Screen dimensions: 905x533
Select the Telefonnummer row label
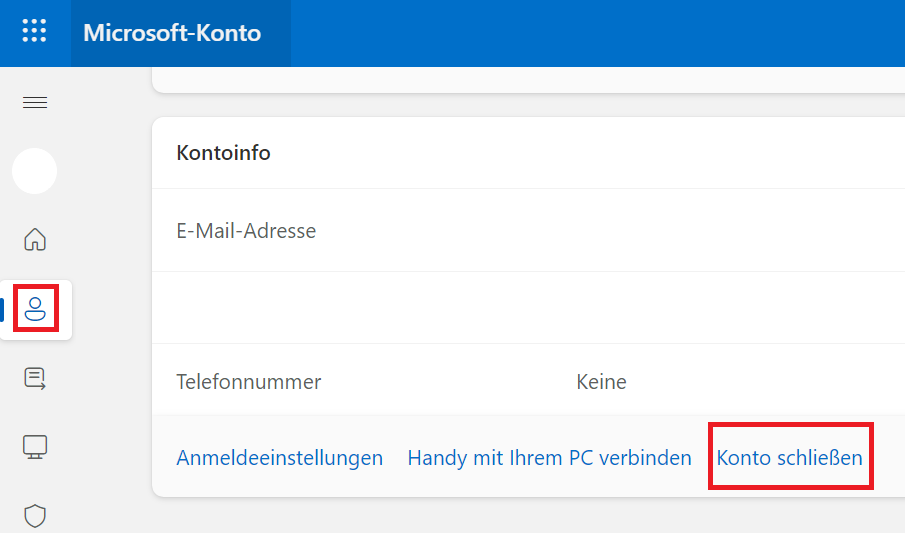pos(249,382)
